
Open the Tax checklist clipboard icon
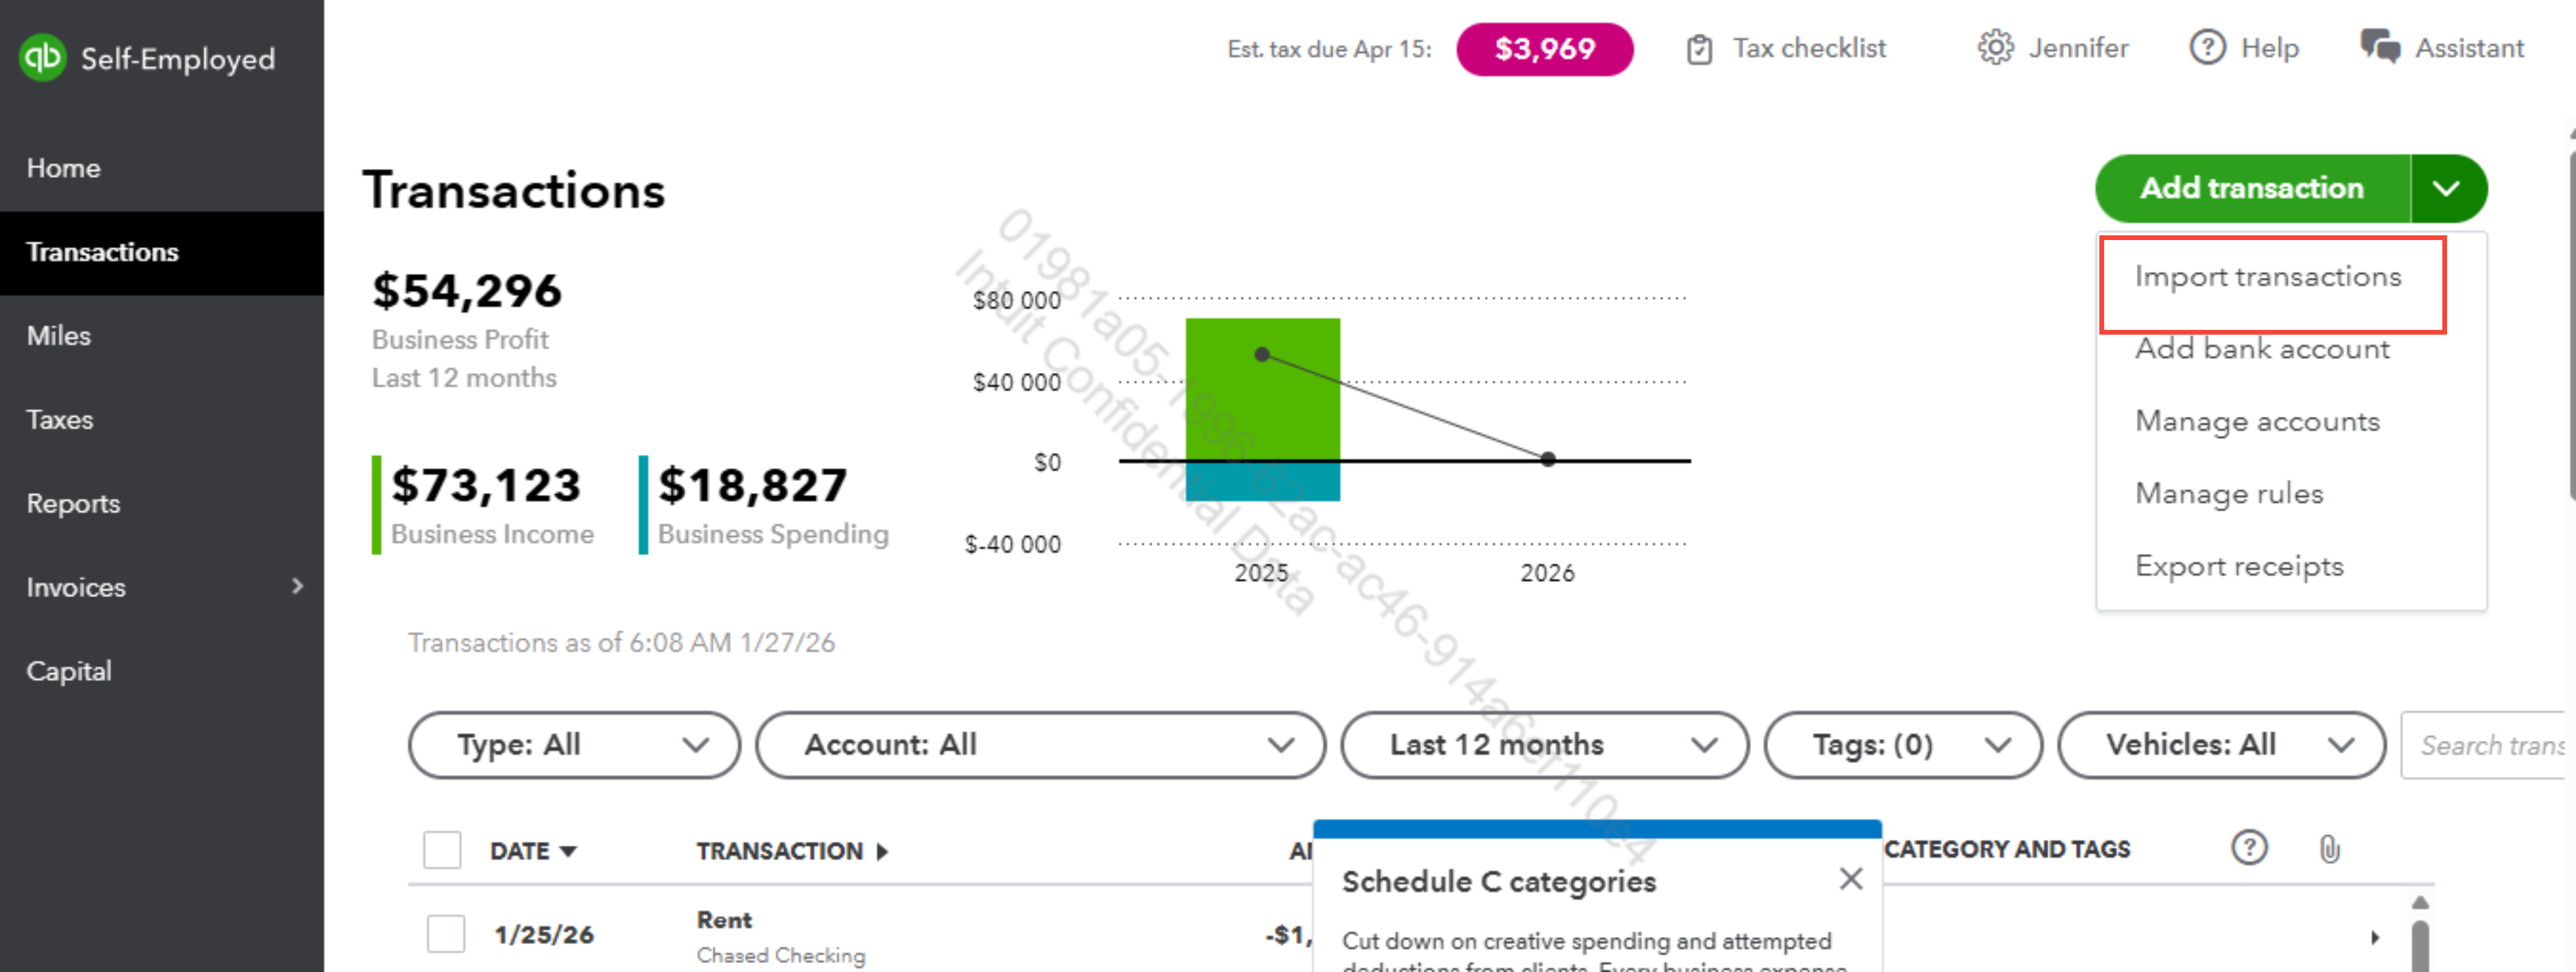1699,49
